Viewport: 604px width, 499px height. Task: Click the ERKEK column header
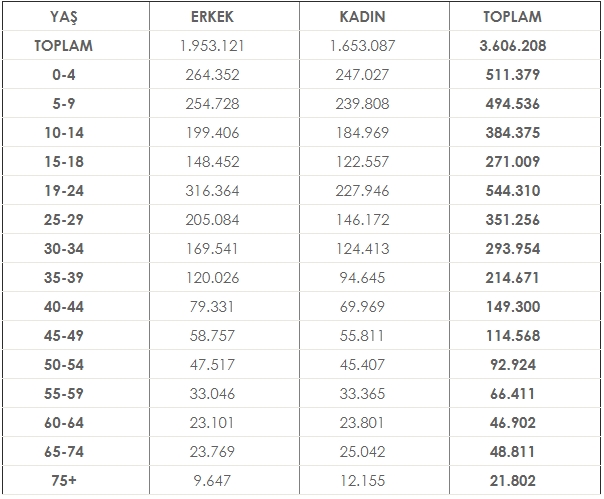point(213,17)
